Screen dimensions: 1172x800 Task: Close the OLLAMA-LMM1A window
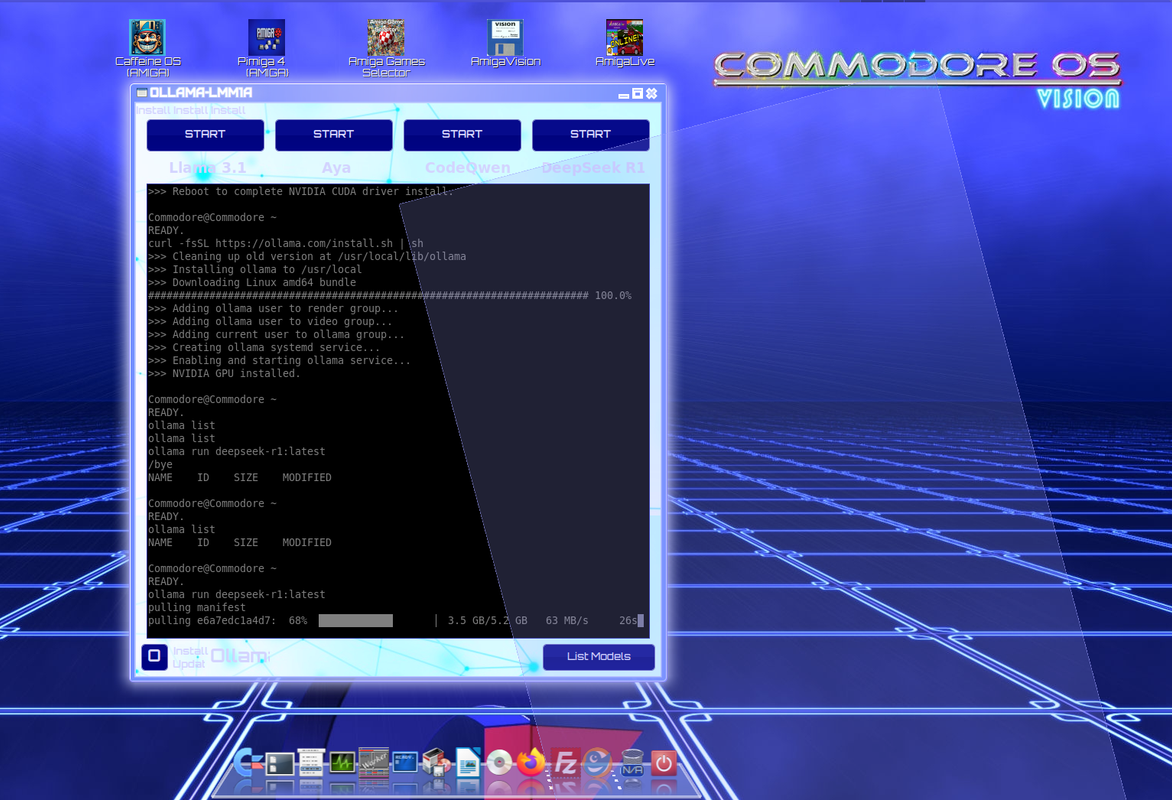click(x=652, y=93)
